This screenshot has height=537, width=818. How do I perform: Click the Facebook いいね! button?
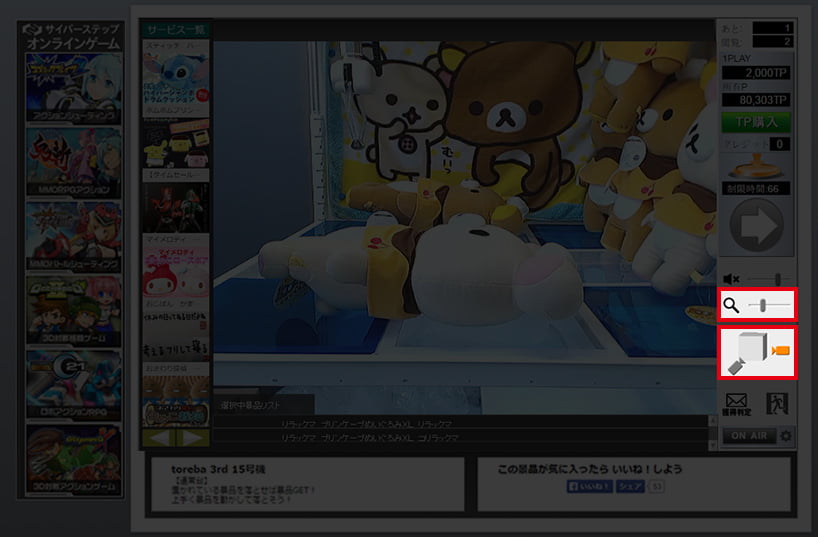coord(589,486)
